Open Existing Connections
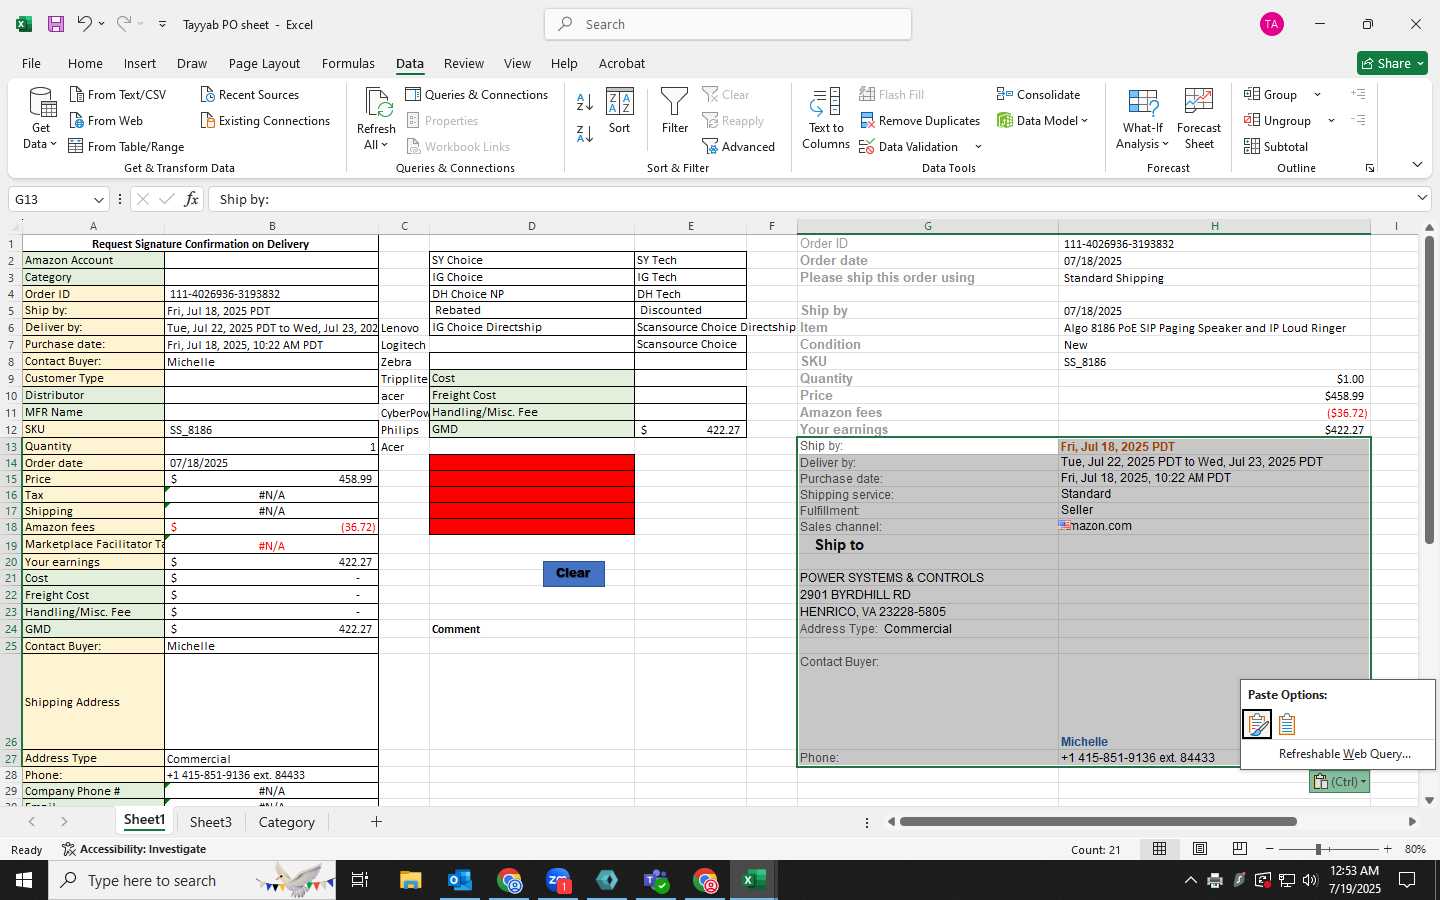Viewport: 1440px width, 900px height. (x=265, y=120)
